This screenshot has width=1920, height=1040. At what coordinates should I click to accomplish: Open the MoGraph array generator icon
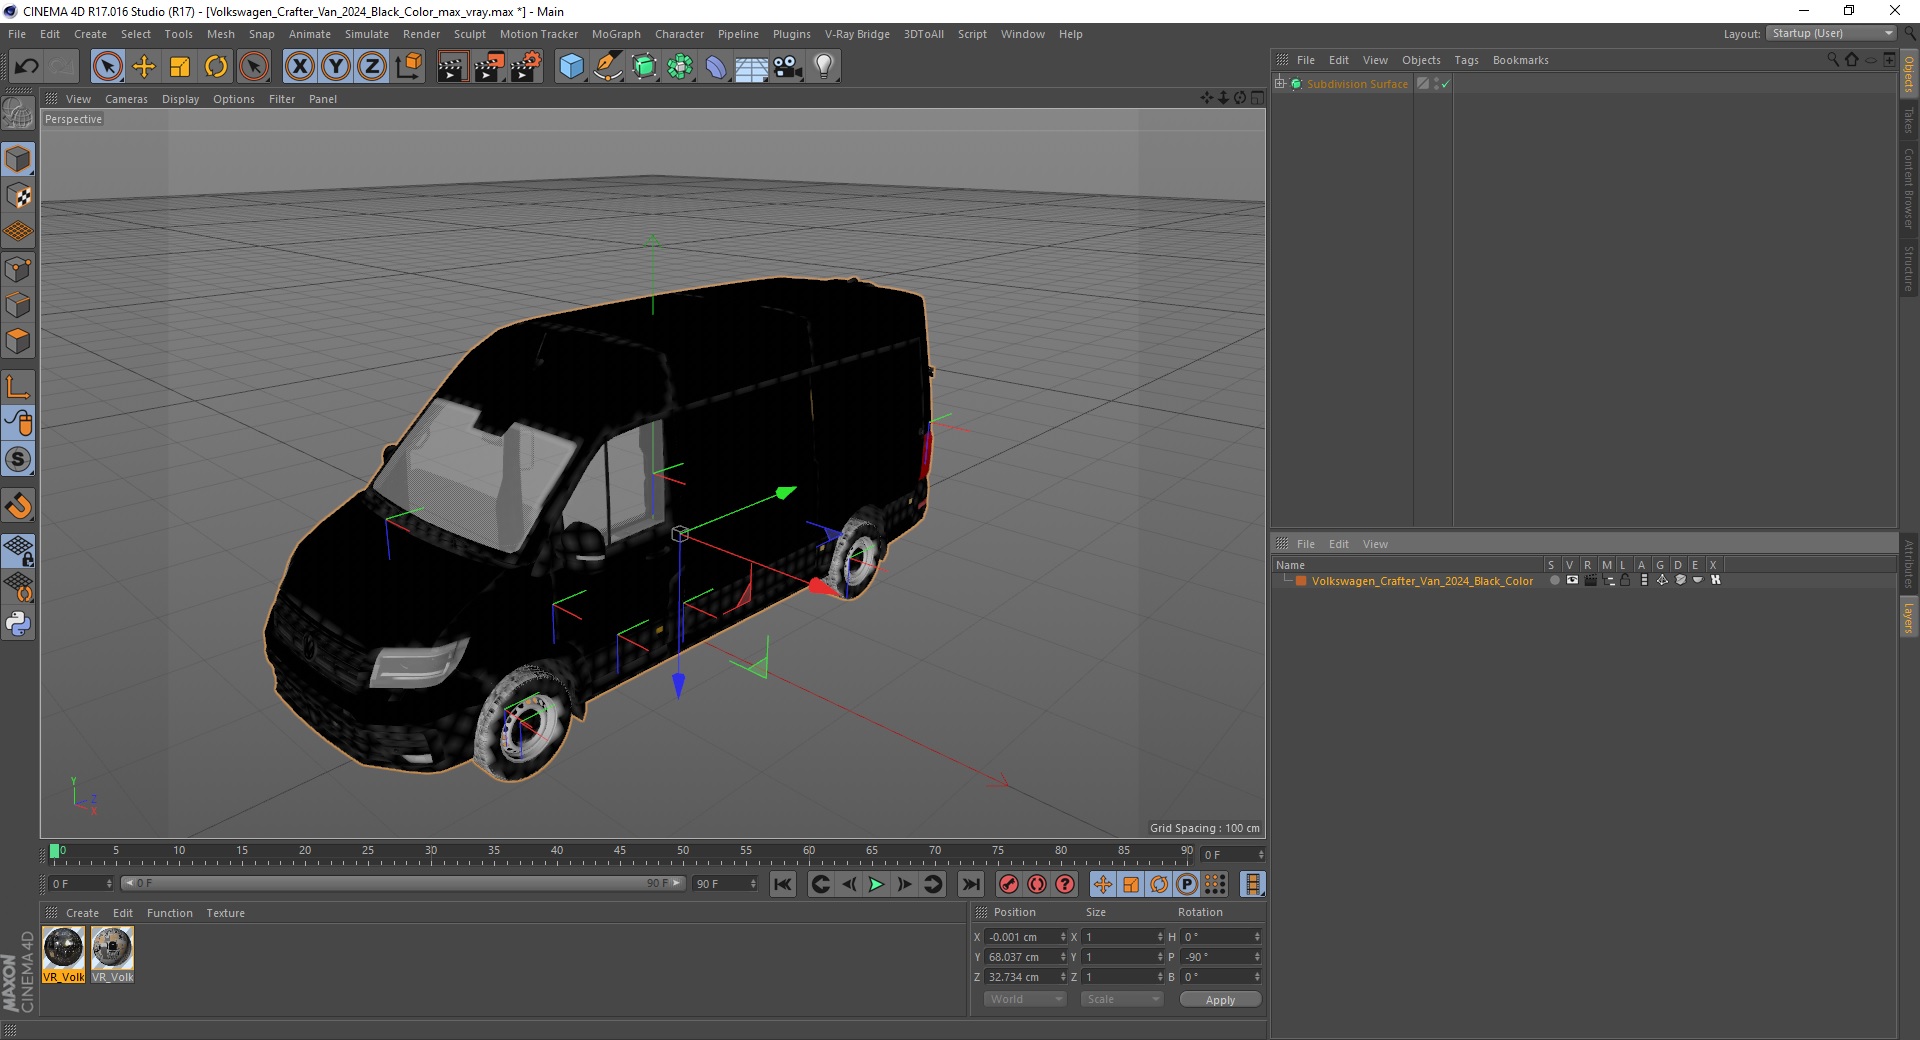coord(680,67)
